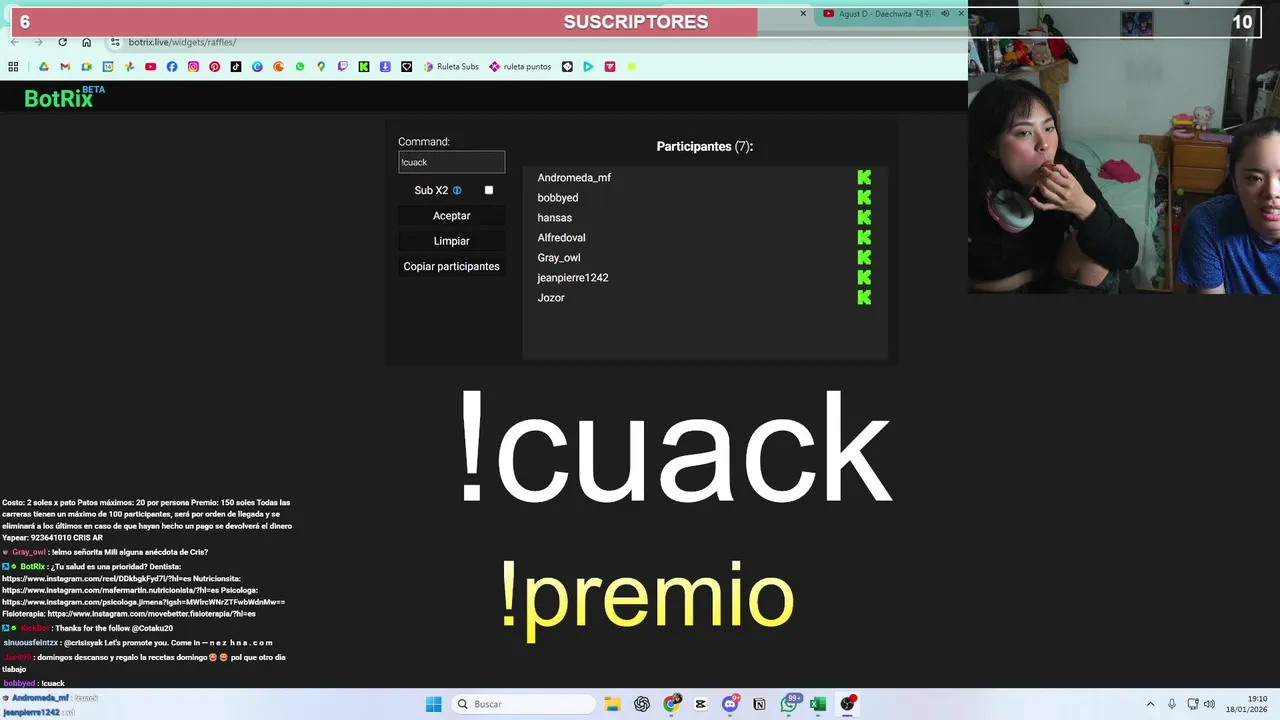Open the Instagram bookmark
Image resolution: width=1280 pixels, height=720 pixels.
(193, 67)
